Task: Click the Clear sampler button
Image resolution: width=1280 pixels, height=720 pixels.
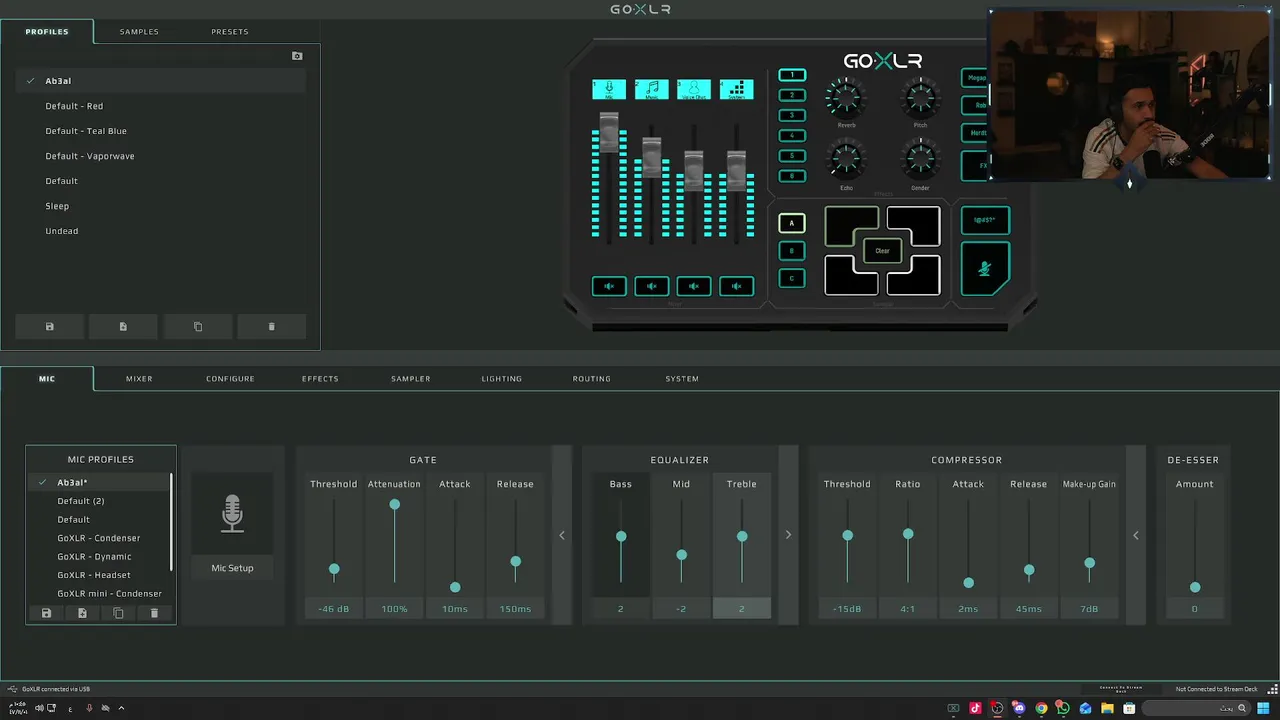Action: (882, 251)
